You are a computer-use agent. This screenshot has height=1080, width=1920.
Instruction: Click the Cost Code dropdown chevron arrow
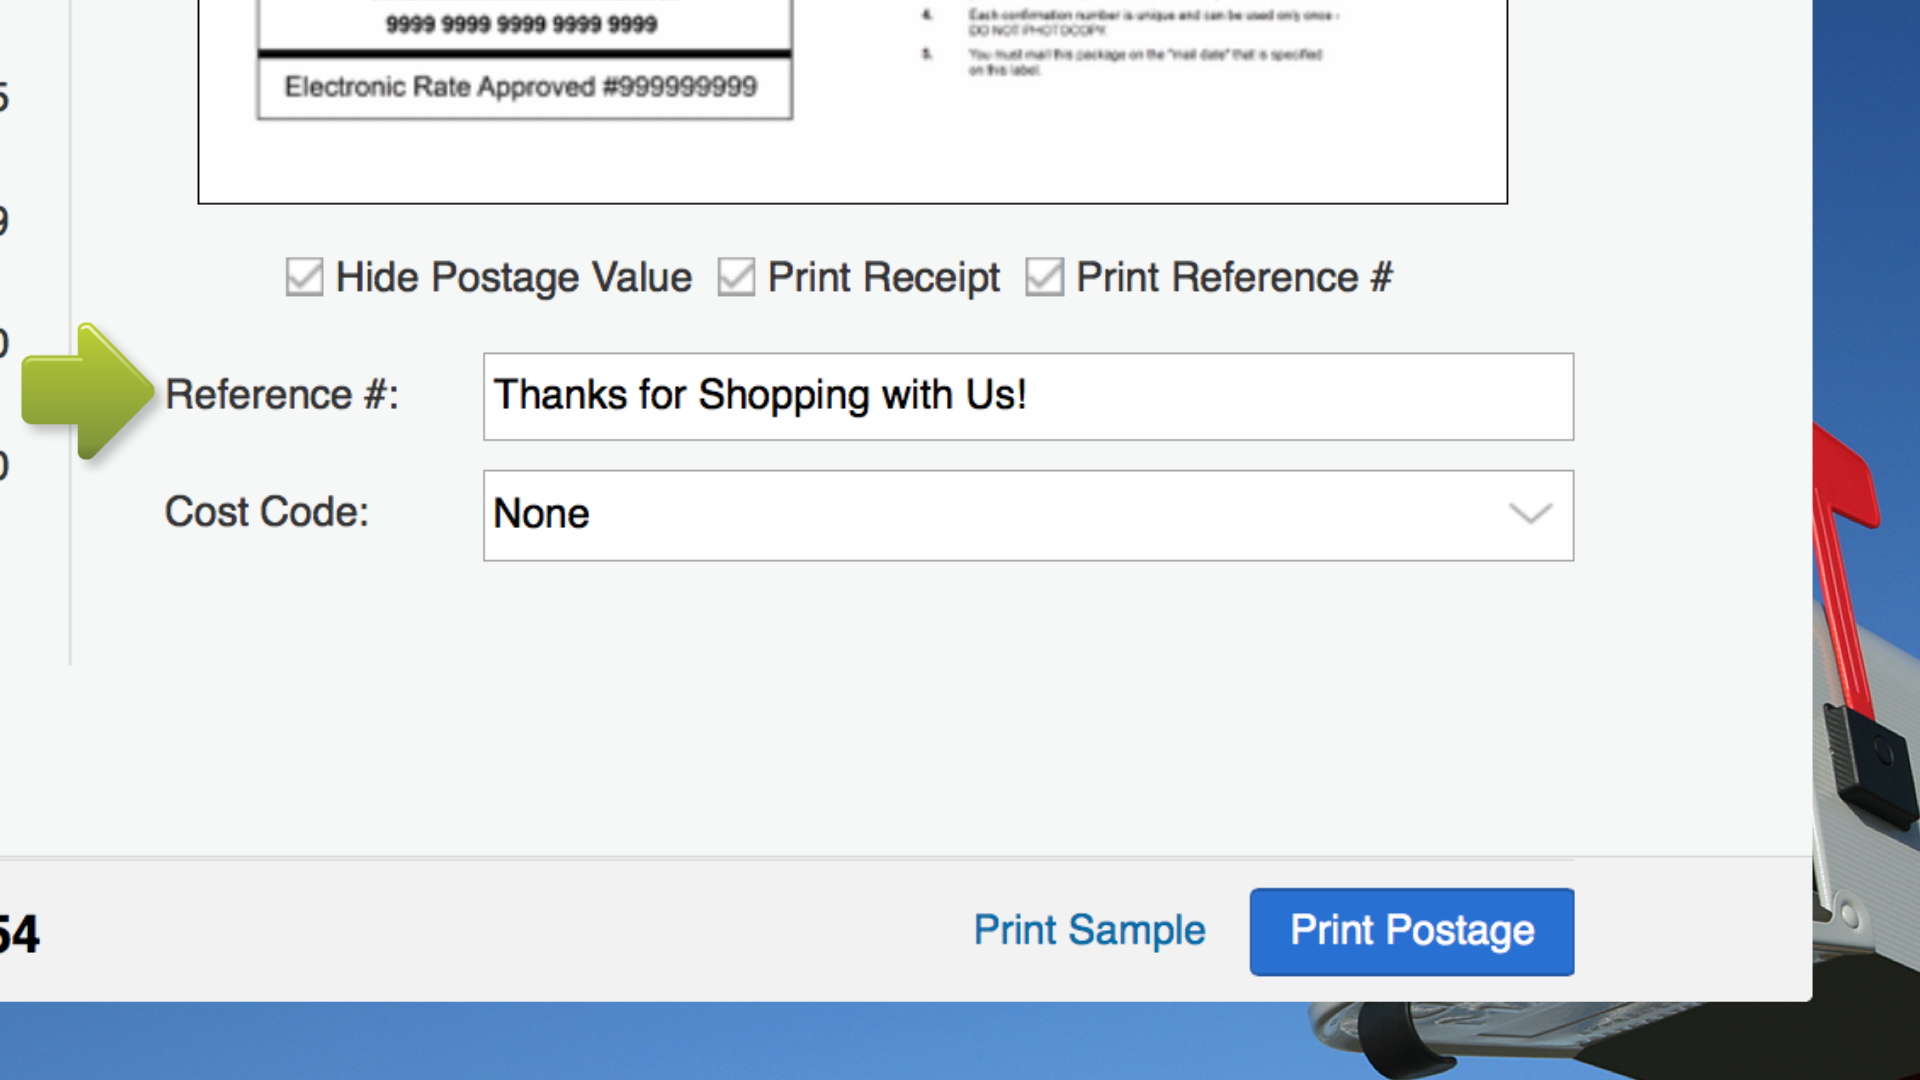tap(1530, 514)
